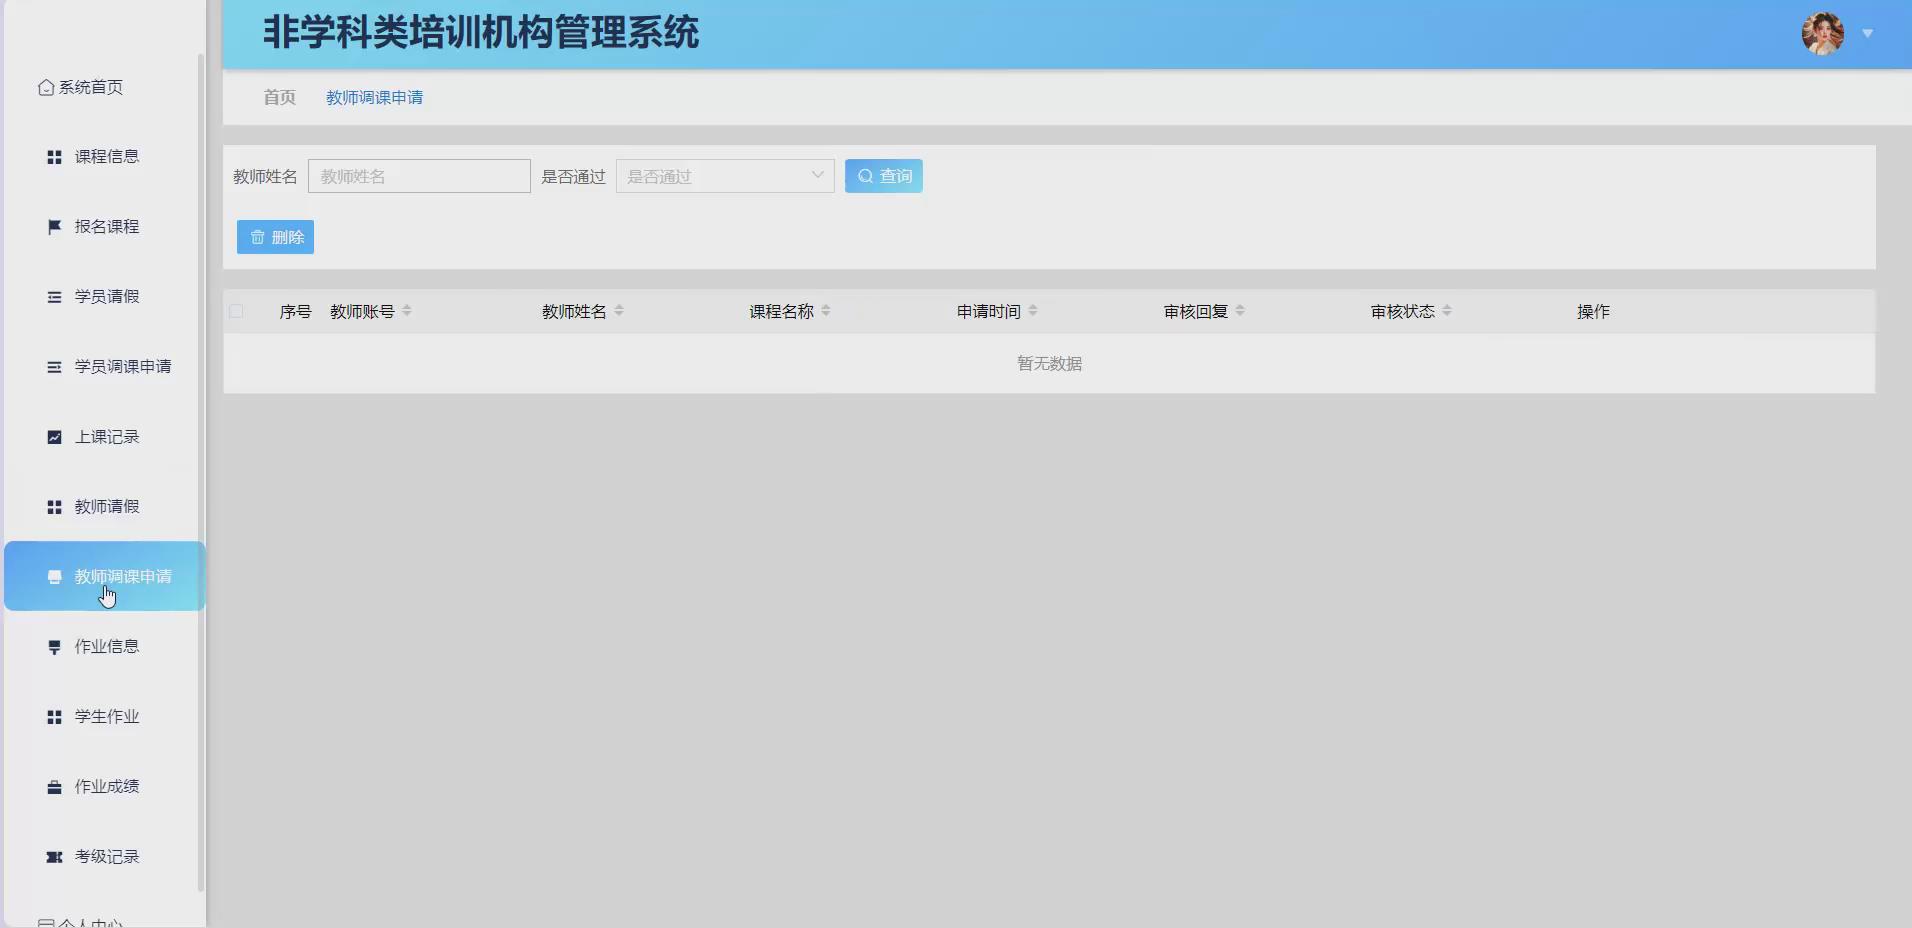The height and width of the screenshot is (928, 1912).
Task: Select the 教师调课申请 breadcrumb tab
Action: click(374, 97)
